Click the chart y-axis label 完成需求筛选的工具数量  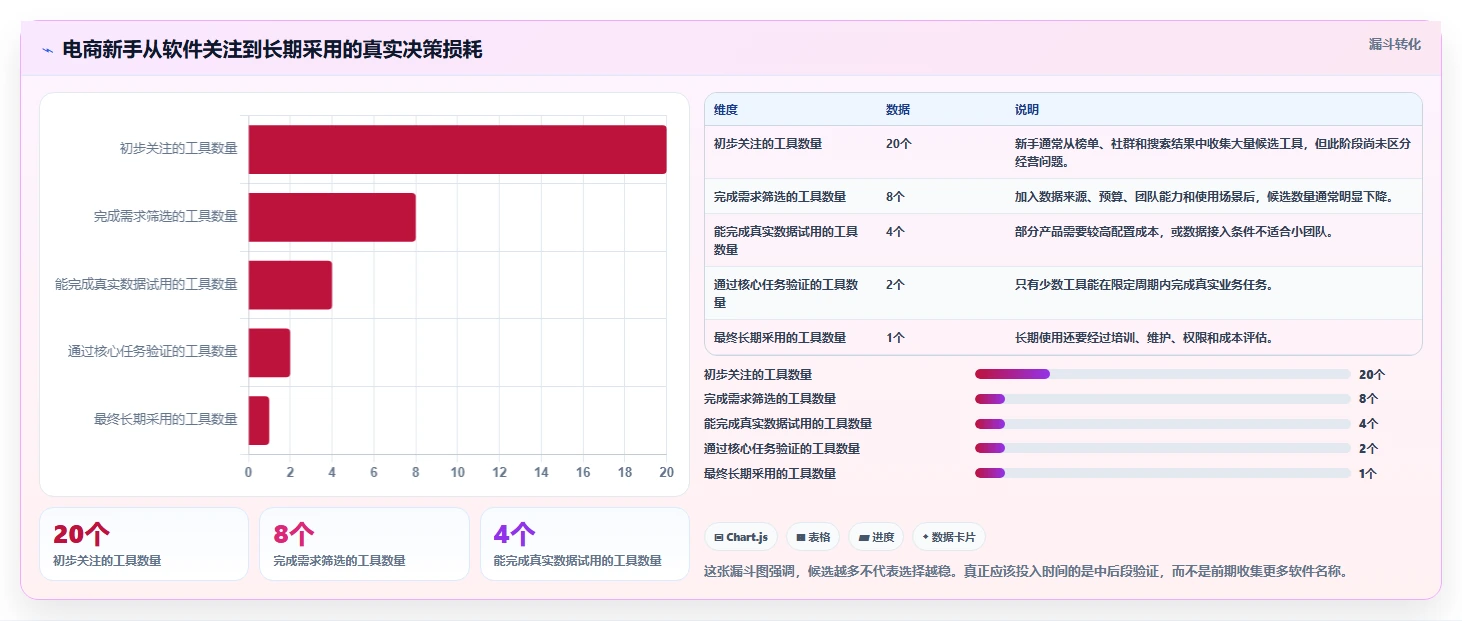[x=165, y=217]
